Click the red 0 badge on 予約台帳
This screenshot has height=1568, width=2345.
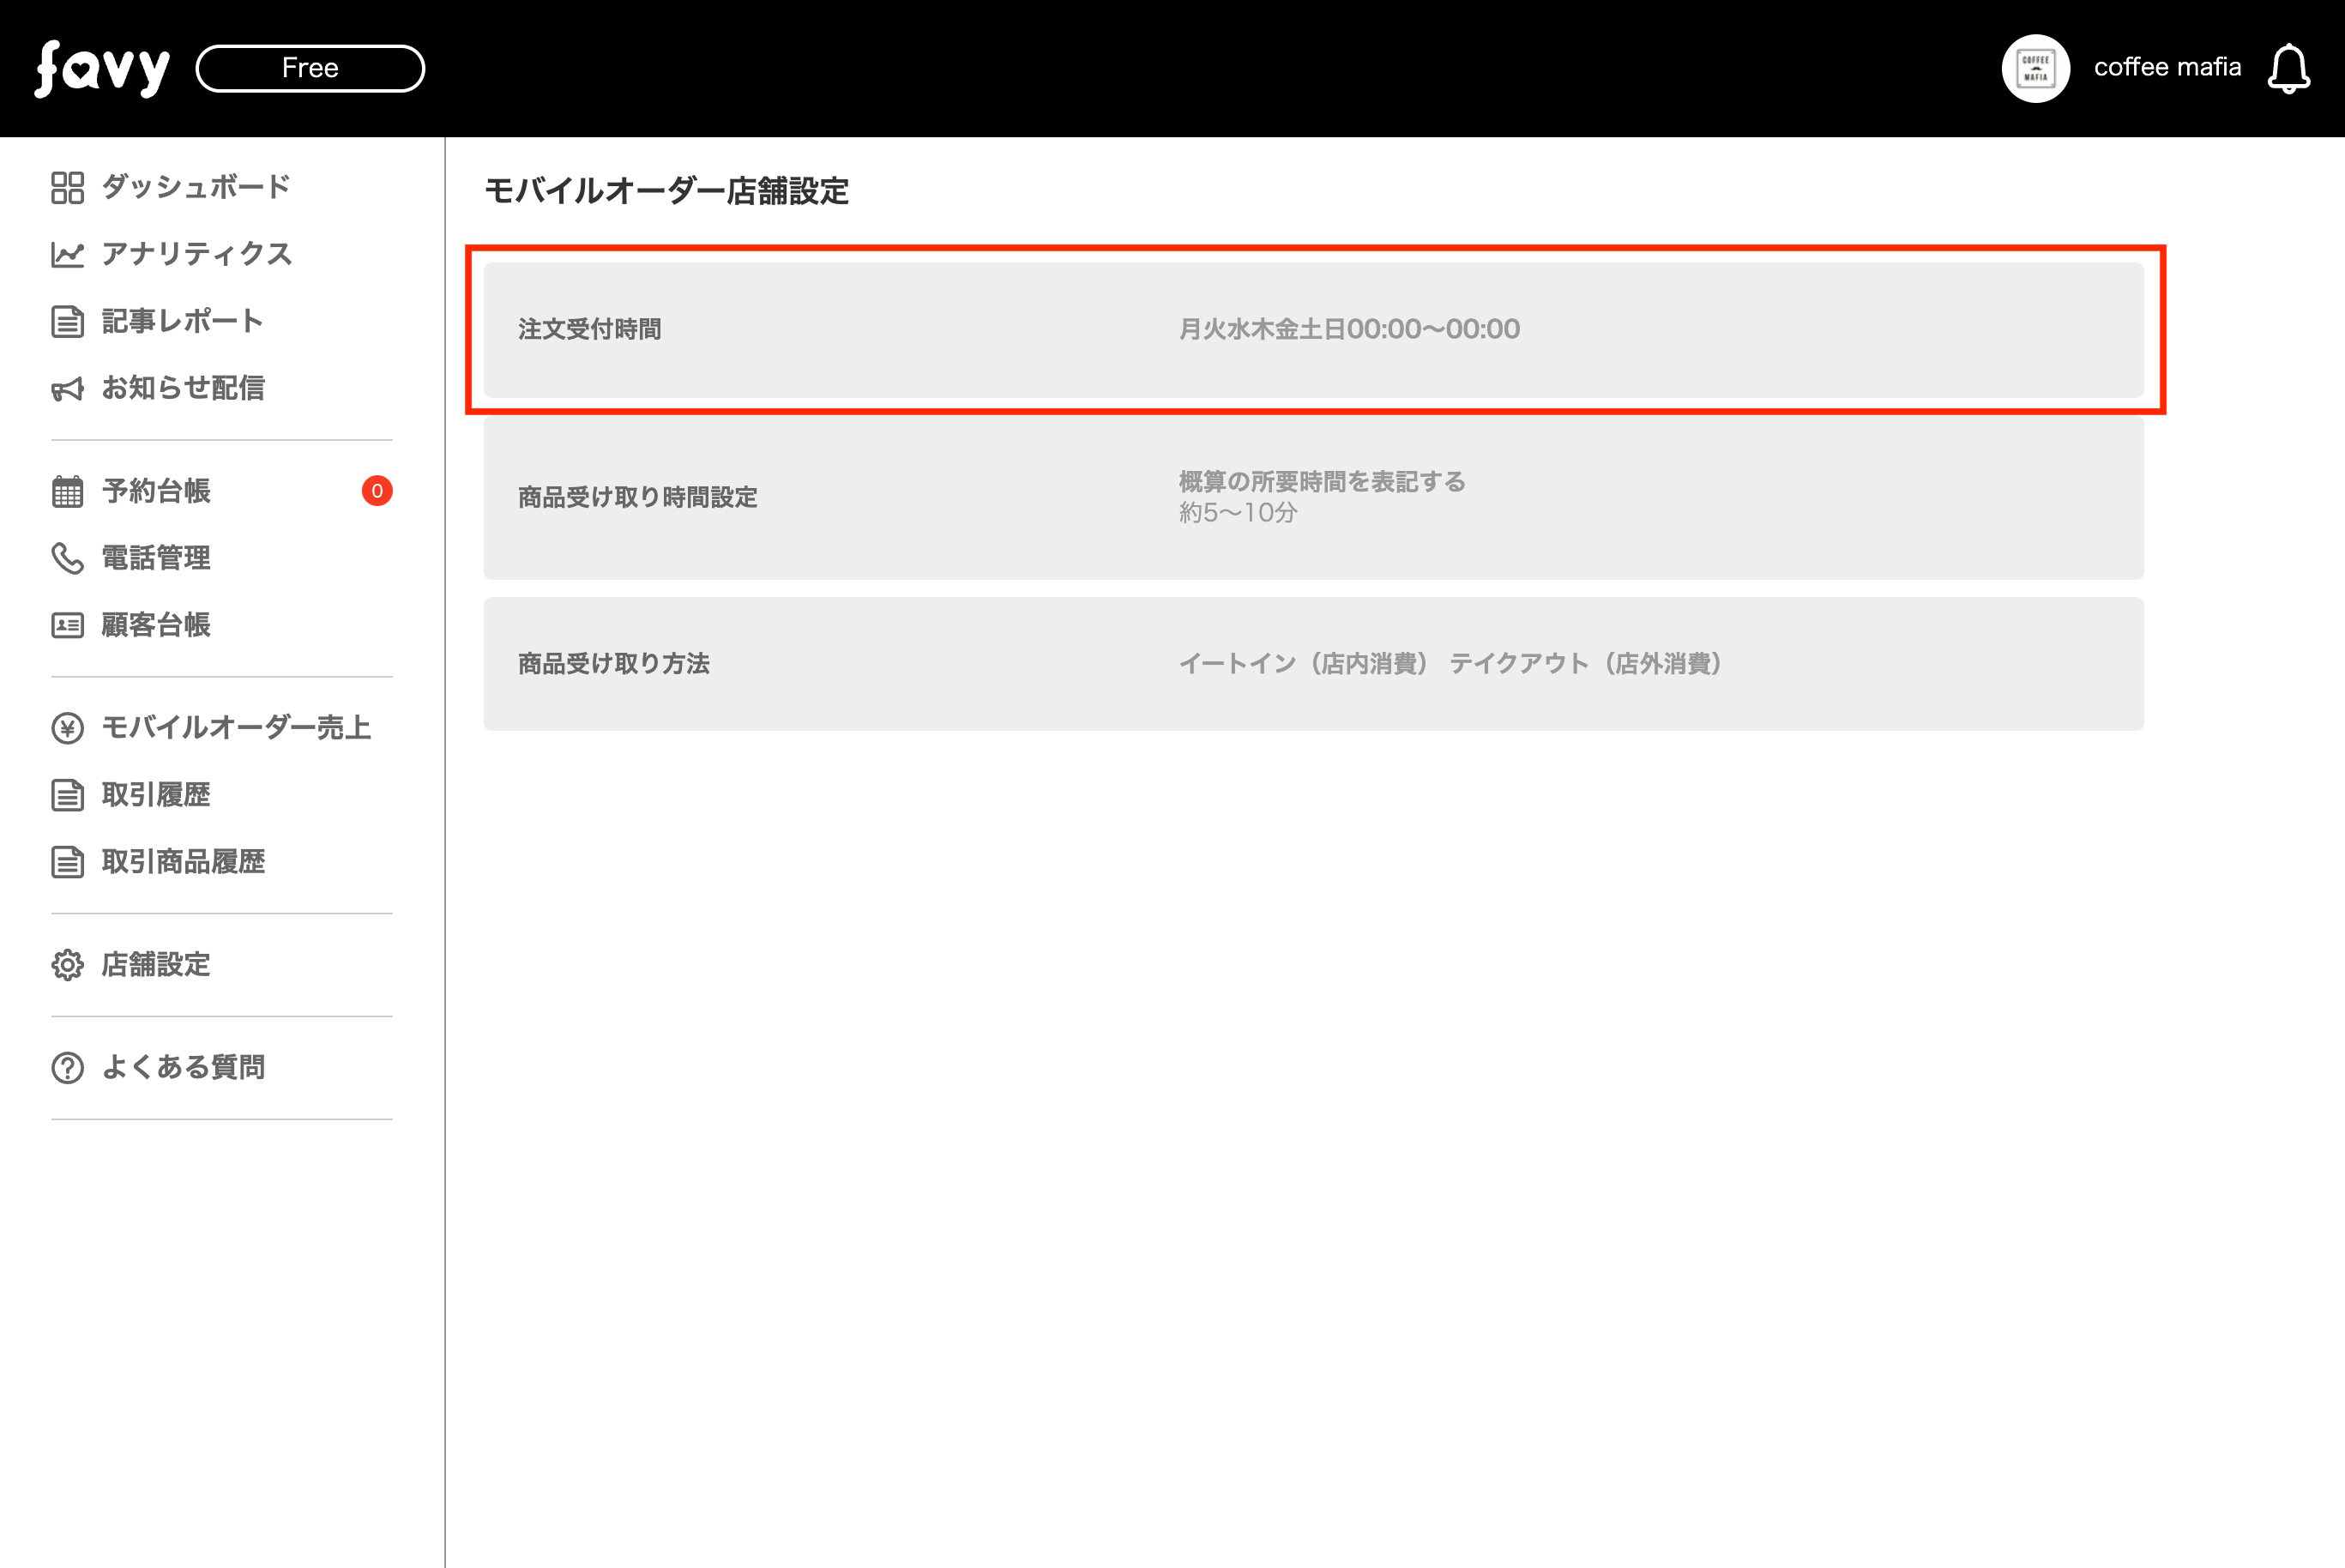coord(377,491)
